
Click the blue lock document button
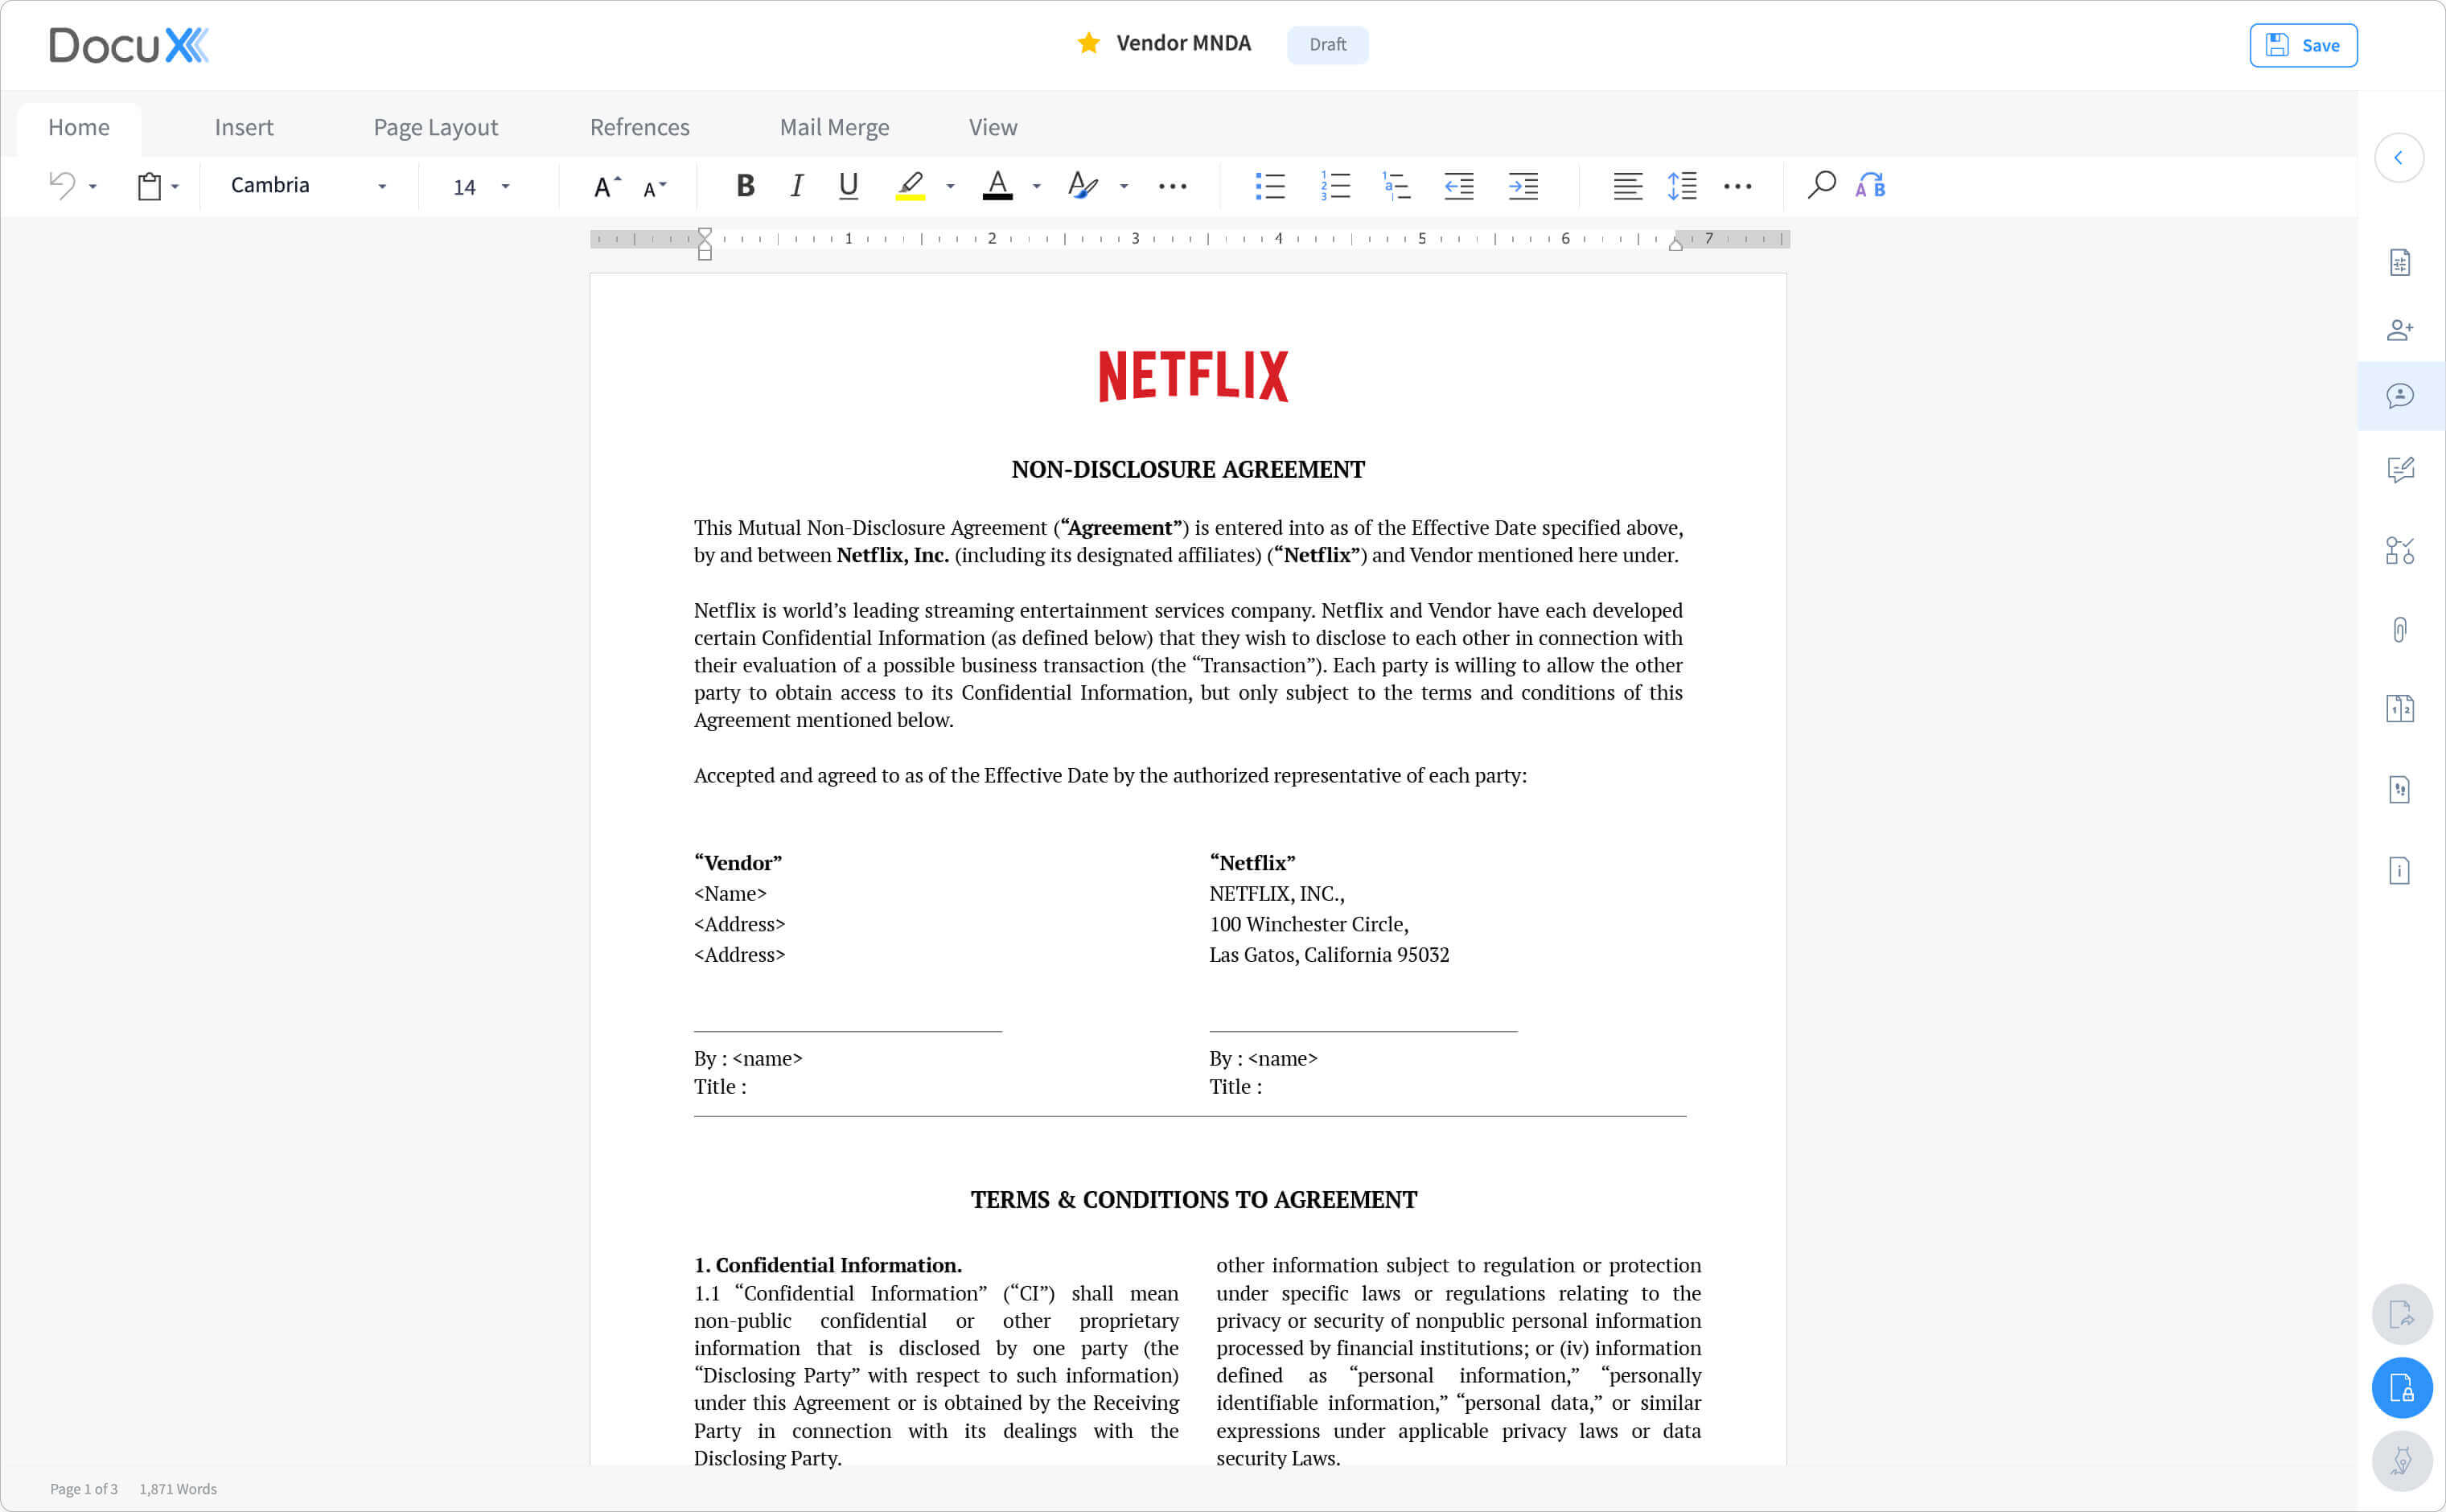[2402, 1388]
